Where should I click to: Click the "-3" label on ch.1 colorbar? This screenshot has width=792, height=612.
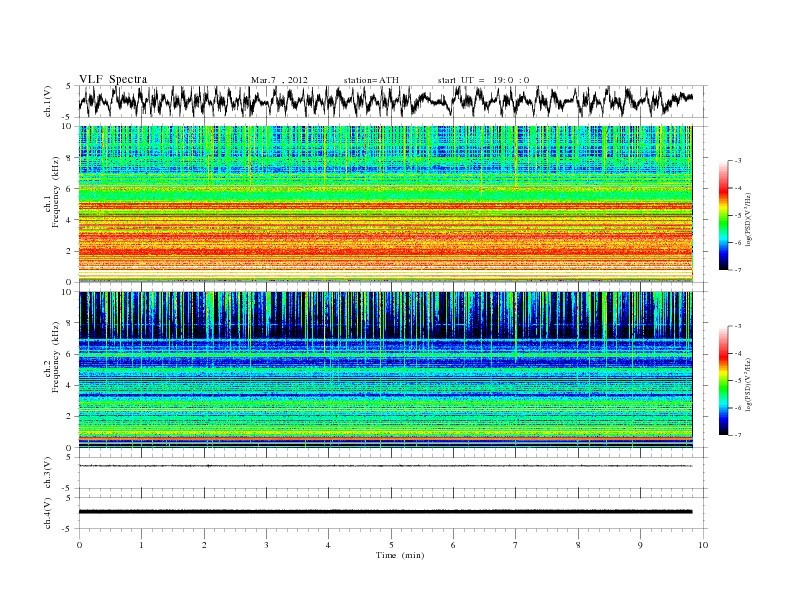[x=738, y=161]
